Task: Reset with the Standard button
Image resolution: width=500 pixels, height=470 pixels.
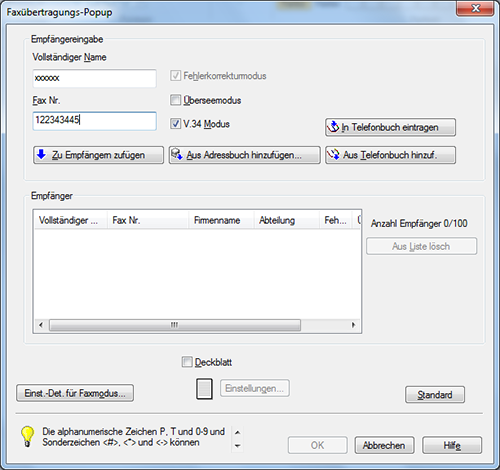Action: tap(435, 395)
